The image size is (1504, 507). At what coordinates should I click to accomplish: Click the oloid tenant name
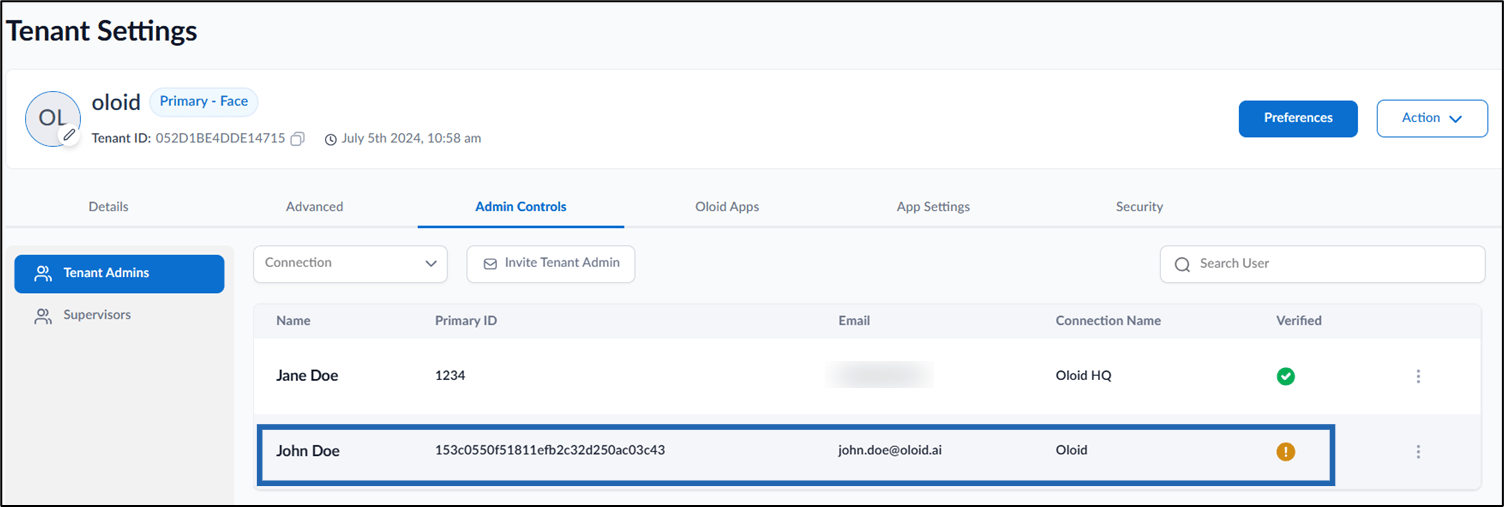tap(116, 103)
